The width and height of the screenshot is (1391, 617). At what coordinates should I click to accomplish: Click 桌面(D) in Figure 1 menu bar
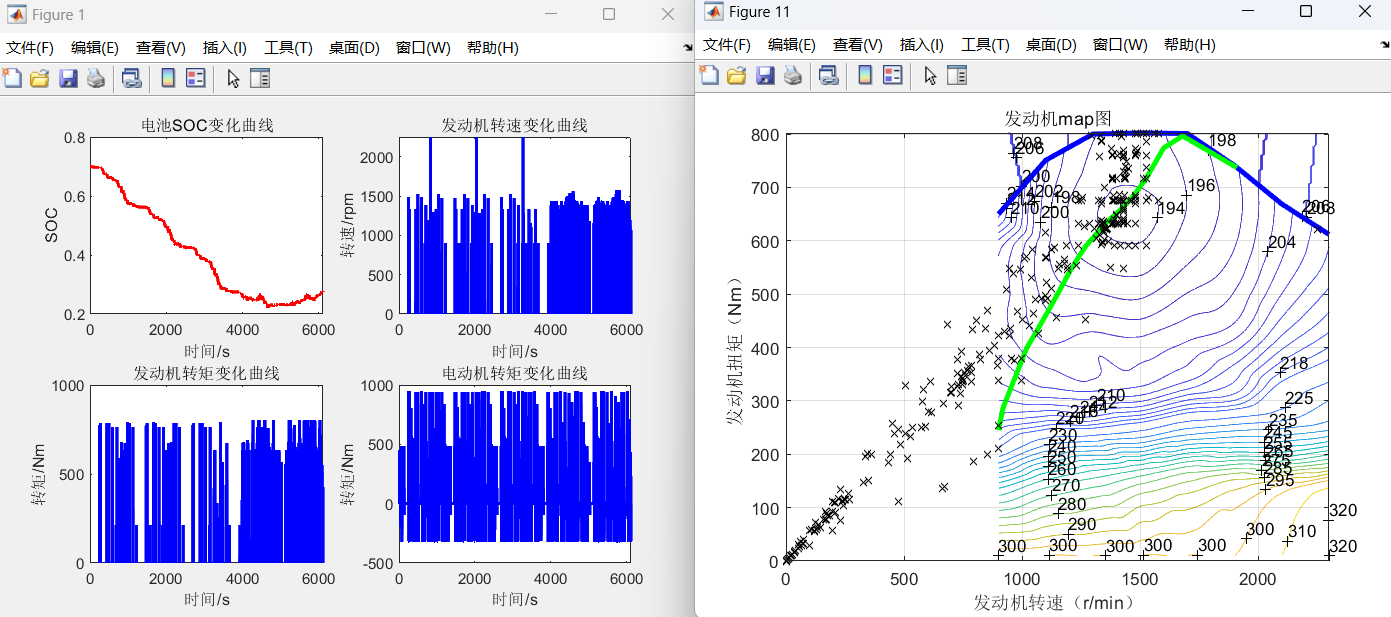354,48
